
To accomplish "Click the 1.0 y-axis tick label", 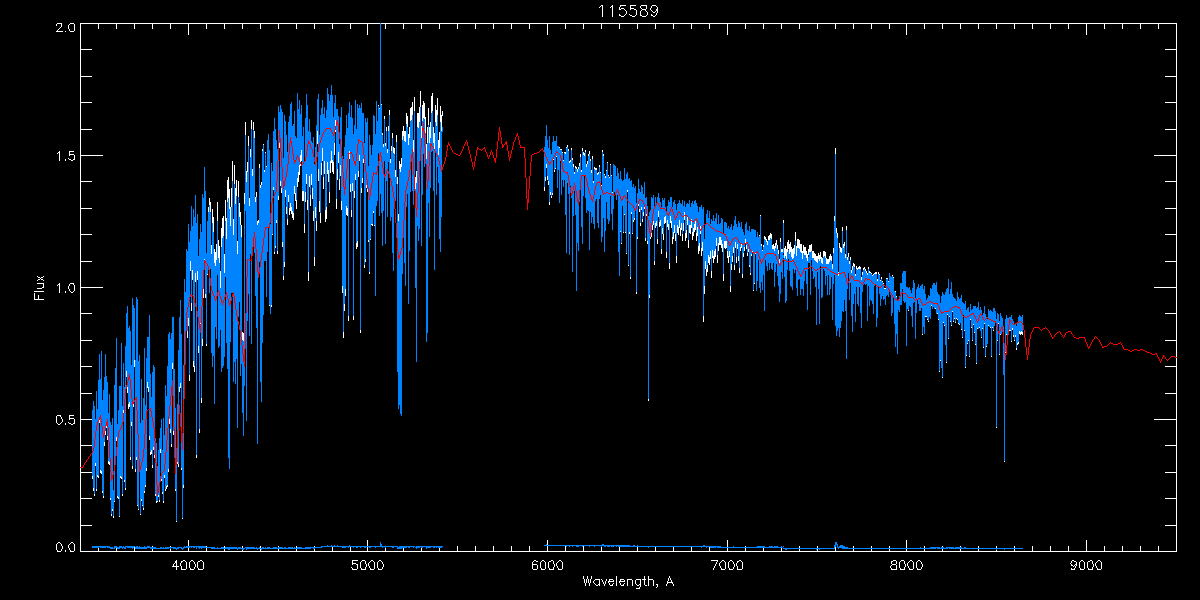I will 65,288.
